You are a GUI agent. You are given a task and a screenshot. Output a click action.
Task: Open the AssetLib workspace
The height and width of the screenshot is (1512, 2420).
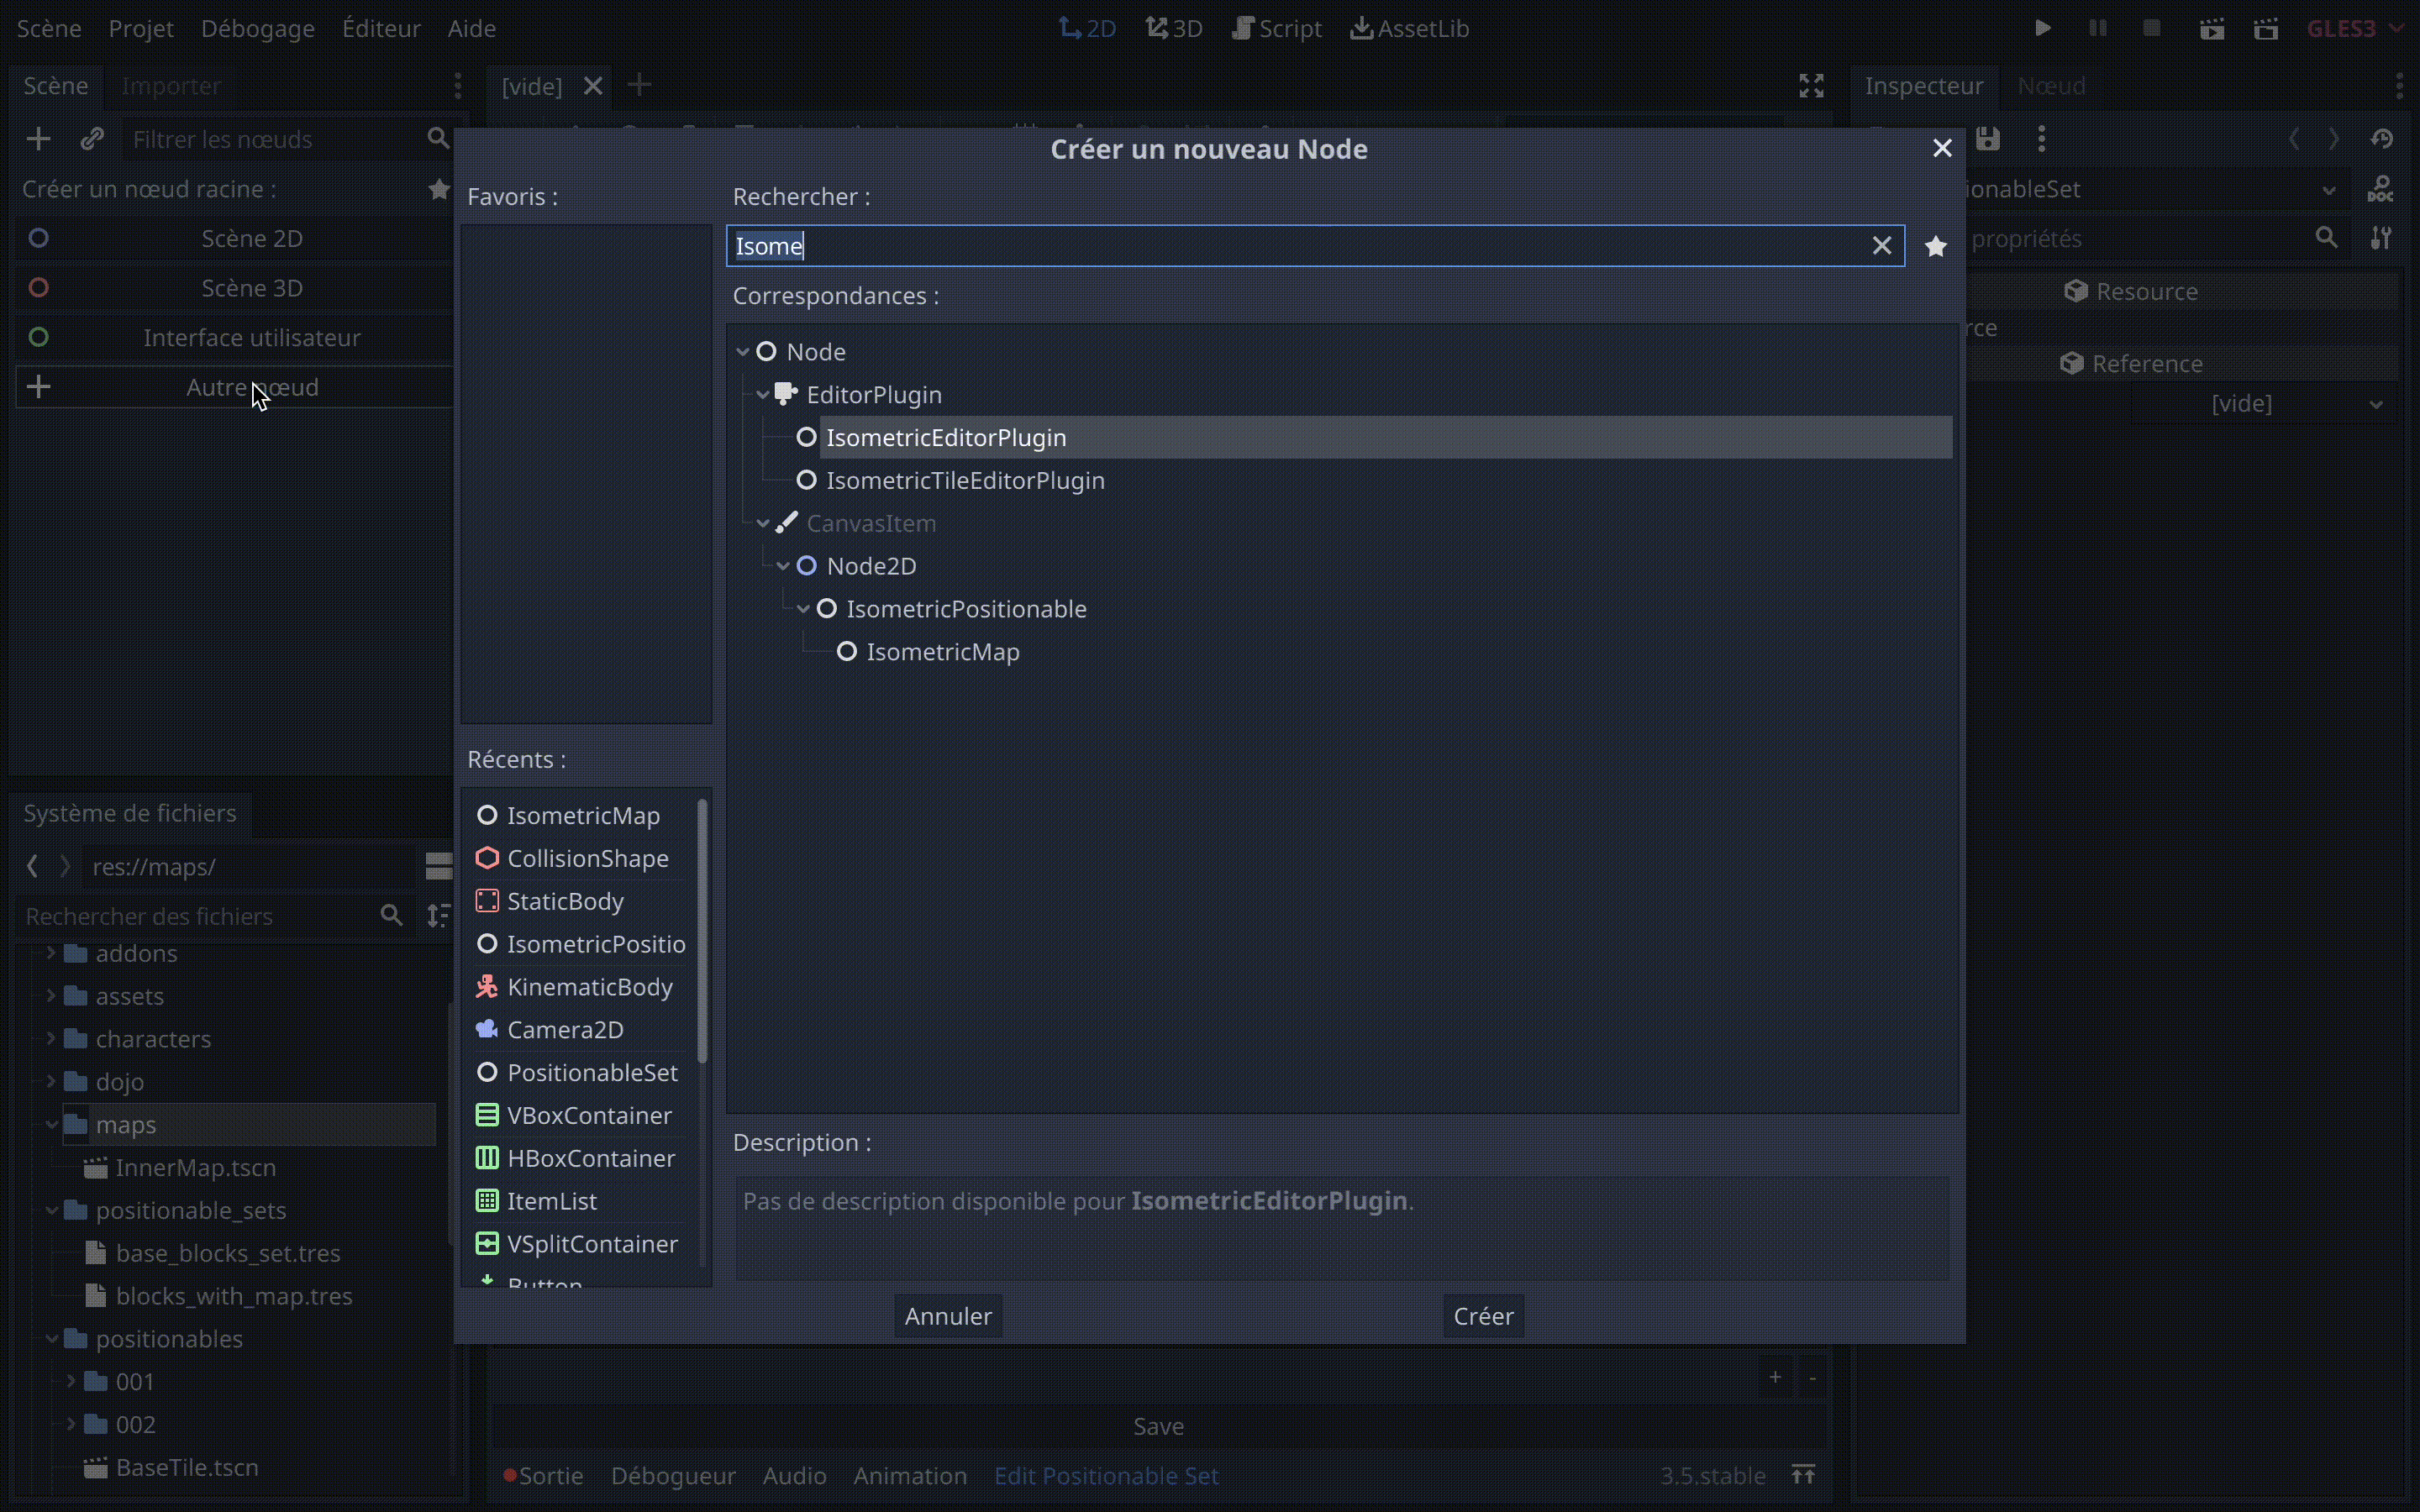[1409, 28]
